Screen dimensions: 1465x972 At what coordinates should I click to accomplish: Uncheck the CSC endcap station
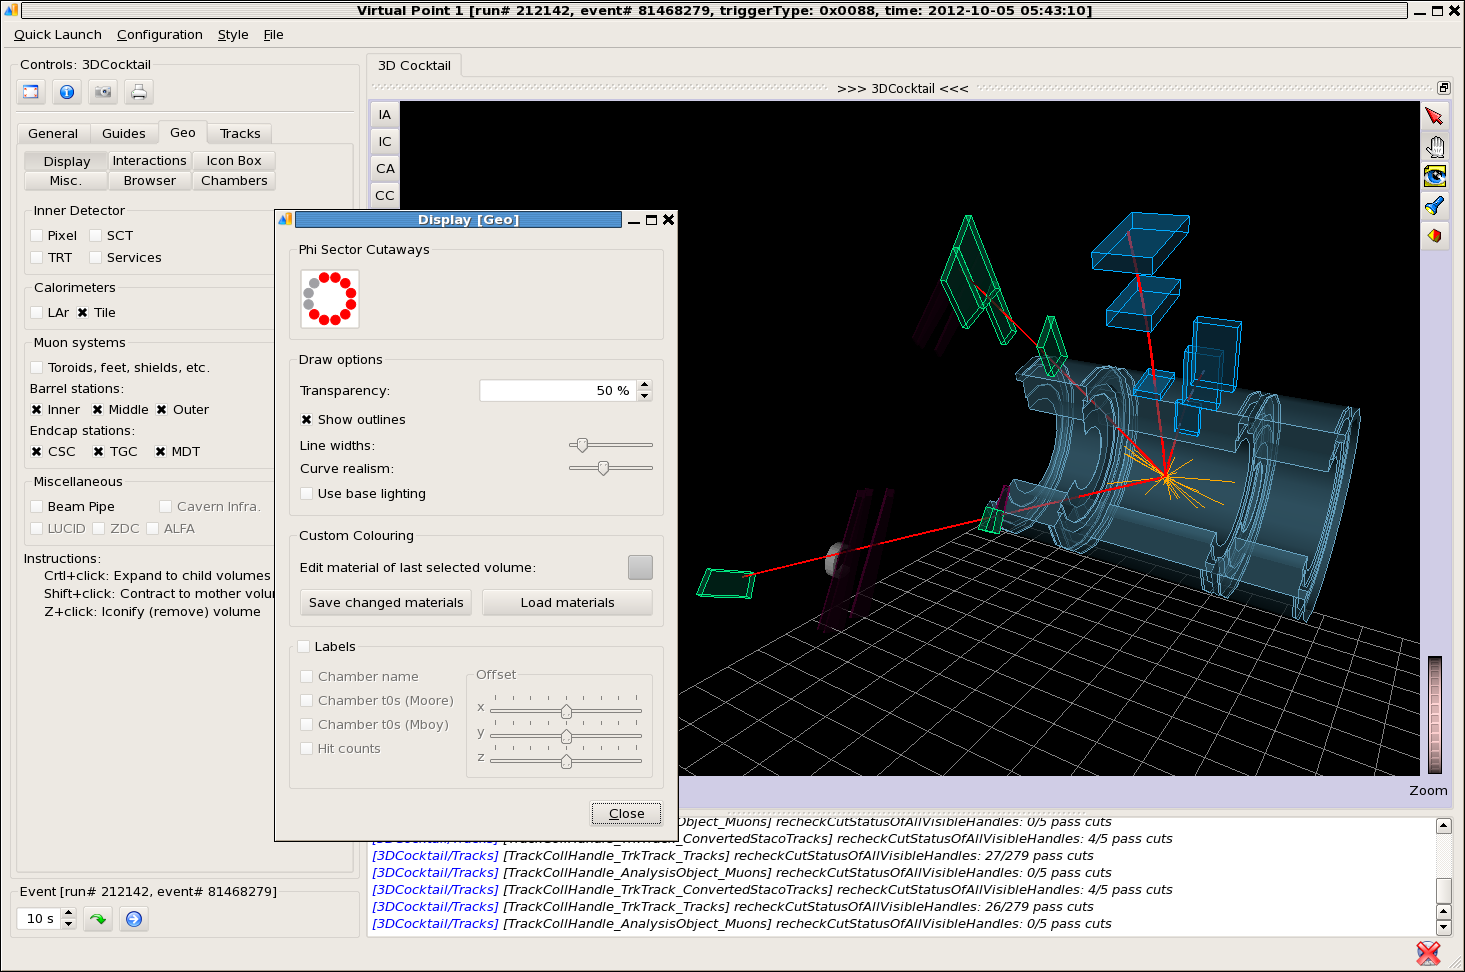[37, 452]
